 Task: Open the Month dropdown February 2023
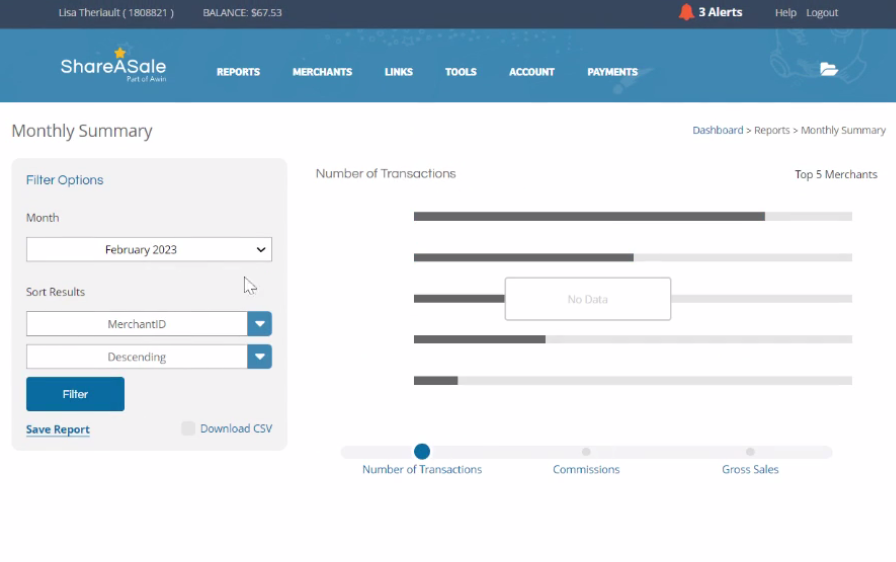pyautogui.click(x=149, y=250)
